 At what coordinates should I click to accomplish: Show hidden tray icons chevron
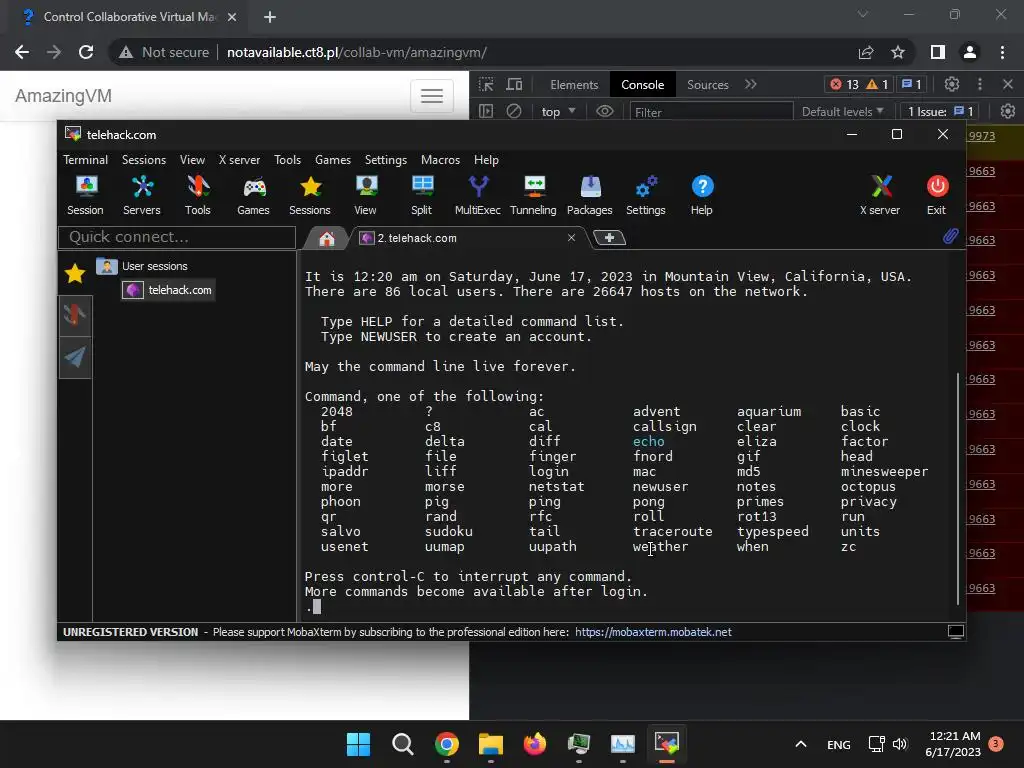pos(801,744)
